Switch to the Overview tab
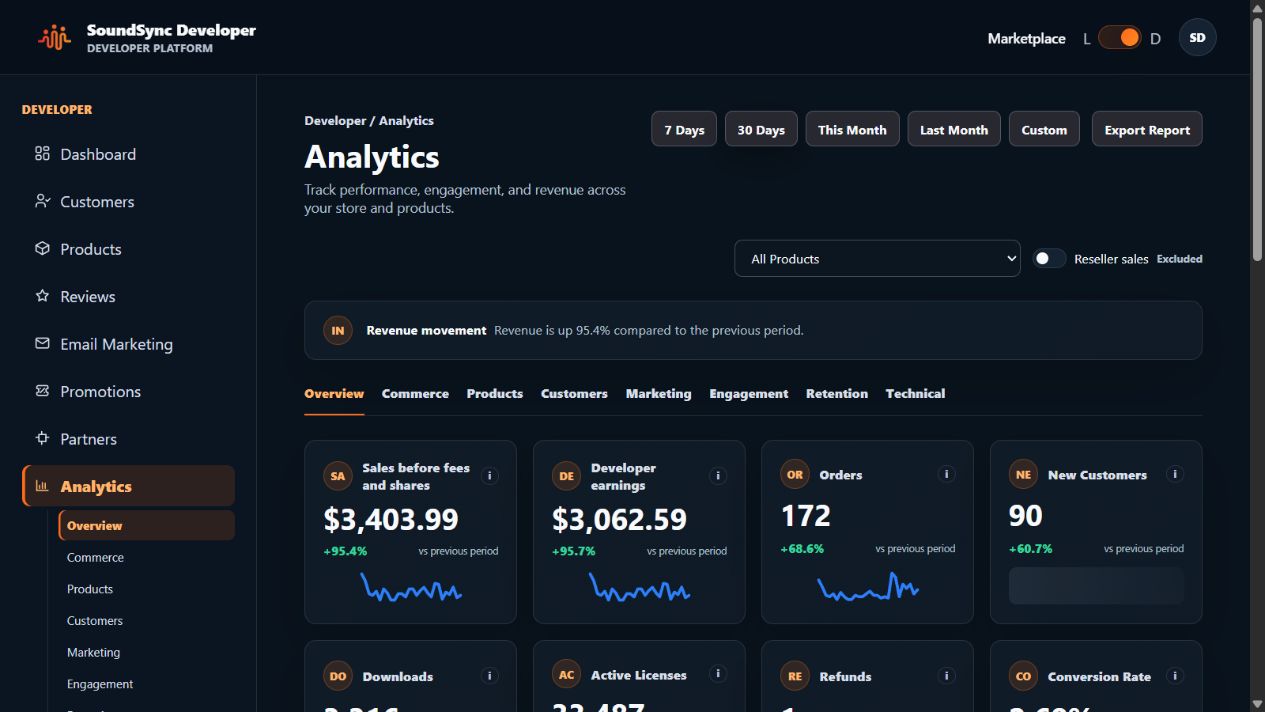The height and width of the screenshot is (712, 1265). pos(334,394)
